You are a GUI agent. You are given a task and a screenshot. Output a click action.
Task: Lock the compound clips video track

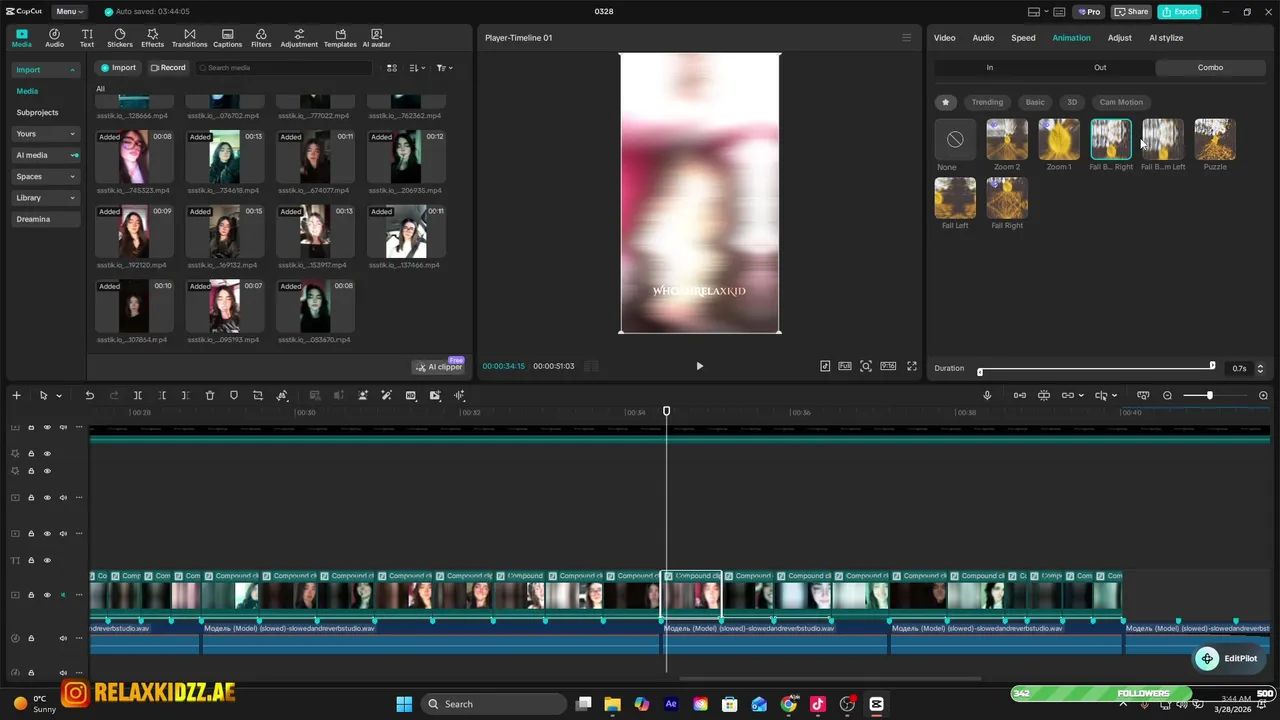[31, 596]
